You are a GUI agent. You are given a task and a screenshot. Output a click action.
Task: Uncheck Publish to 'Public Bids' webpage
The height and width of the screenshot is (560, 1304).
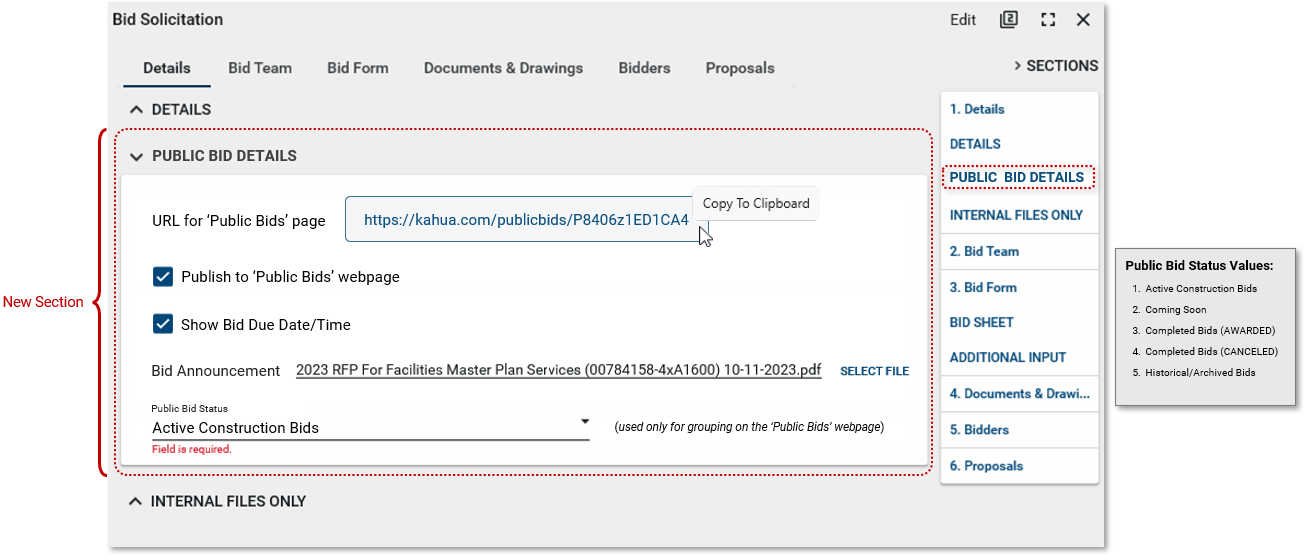tap(163, 277)
